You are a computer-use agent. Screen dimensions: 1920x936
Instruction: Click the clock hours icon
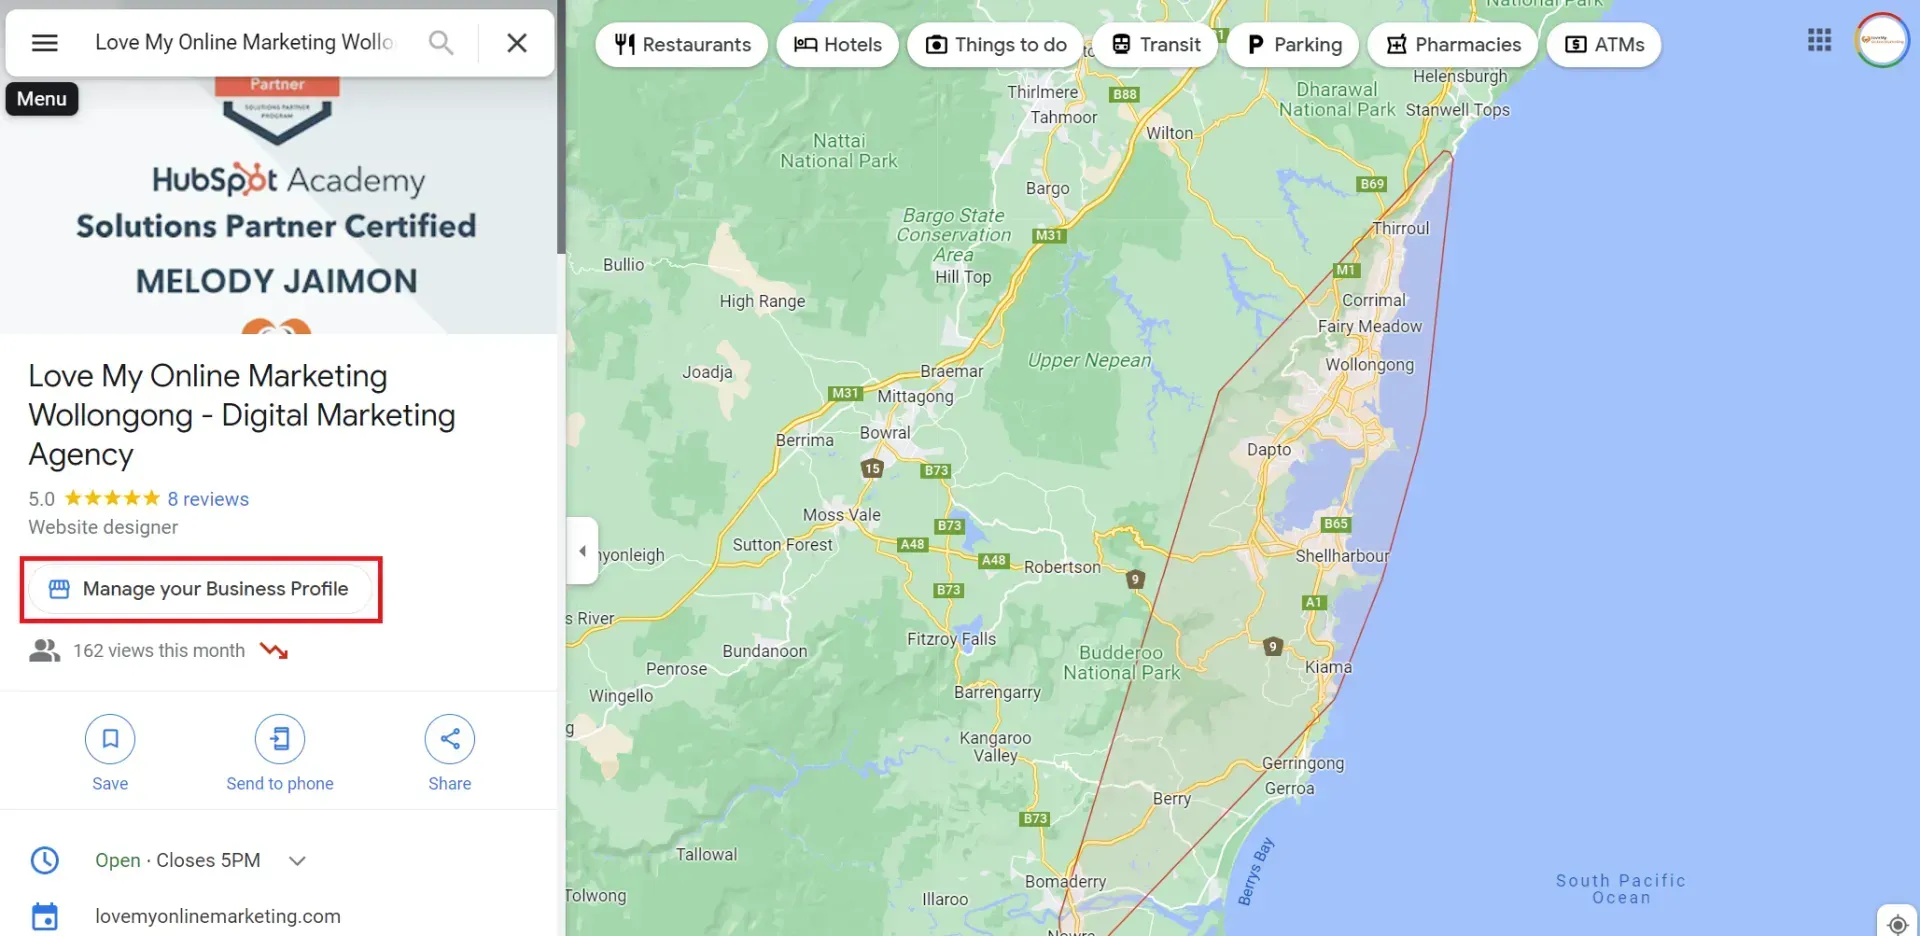pos(45,860)
